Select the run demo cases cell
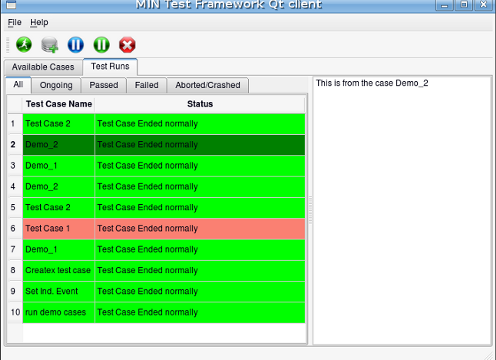 click(59, 312)
